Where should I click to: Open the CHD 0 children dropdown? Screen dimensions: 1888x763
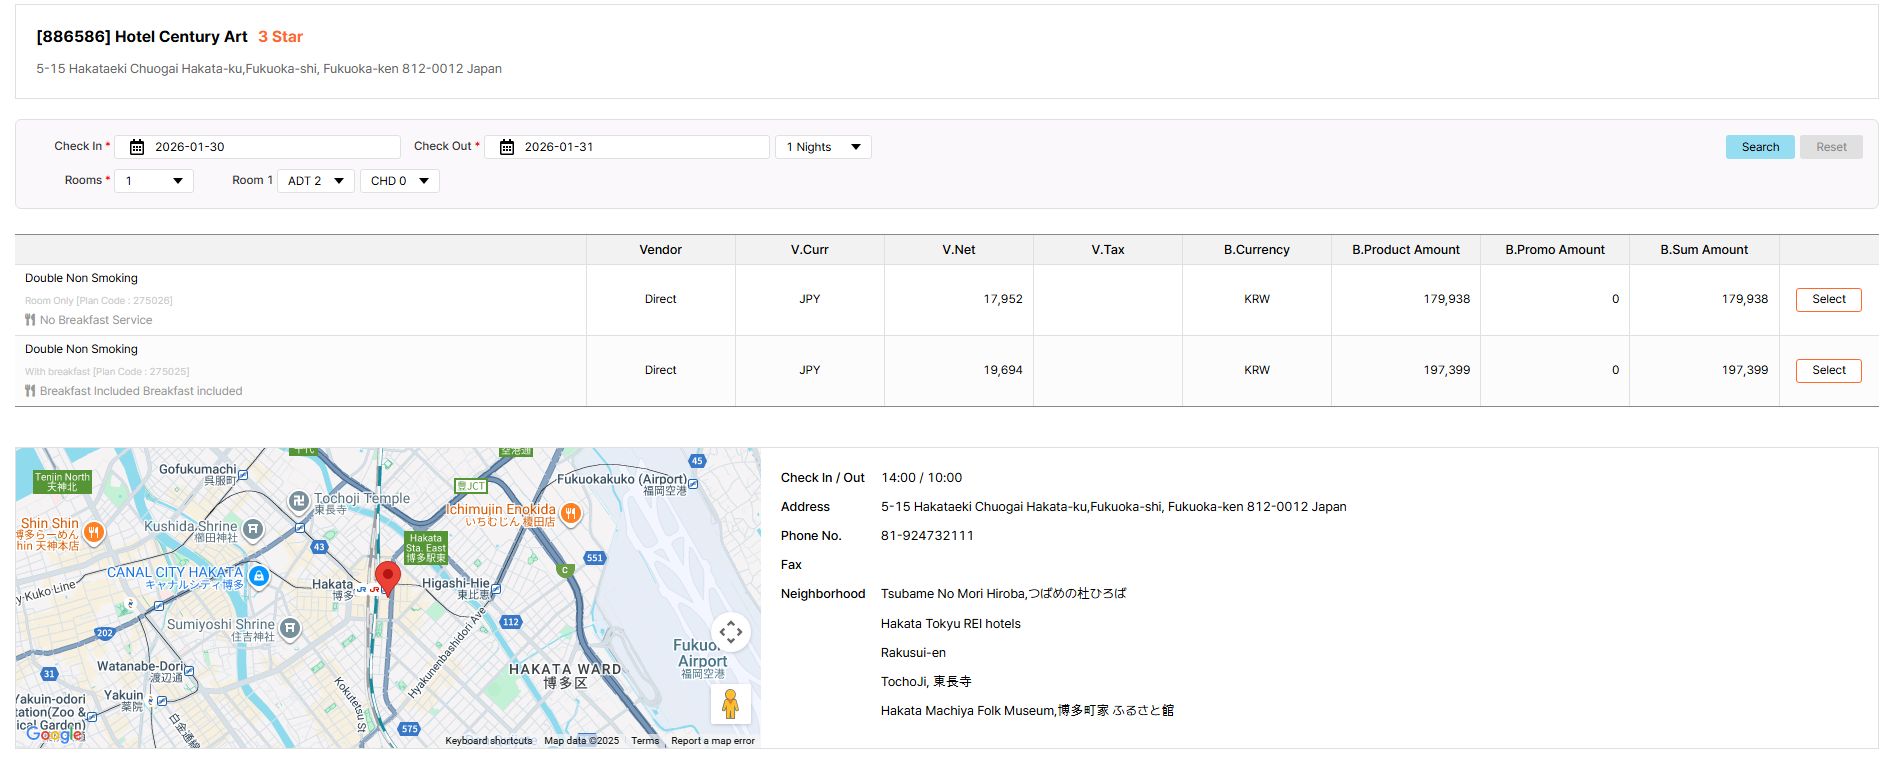pos(399,181)
